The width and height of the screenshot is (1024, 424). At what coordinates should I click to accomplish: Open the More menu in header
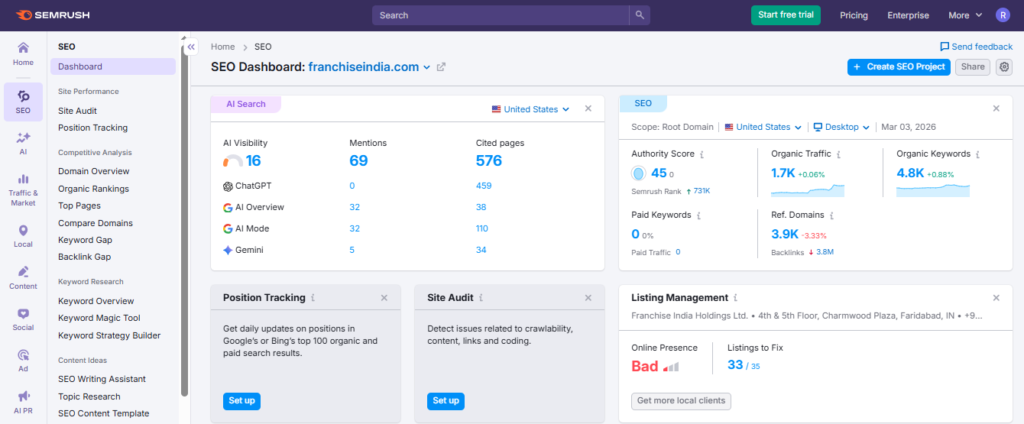click(963, 15)
